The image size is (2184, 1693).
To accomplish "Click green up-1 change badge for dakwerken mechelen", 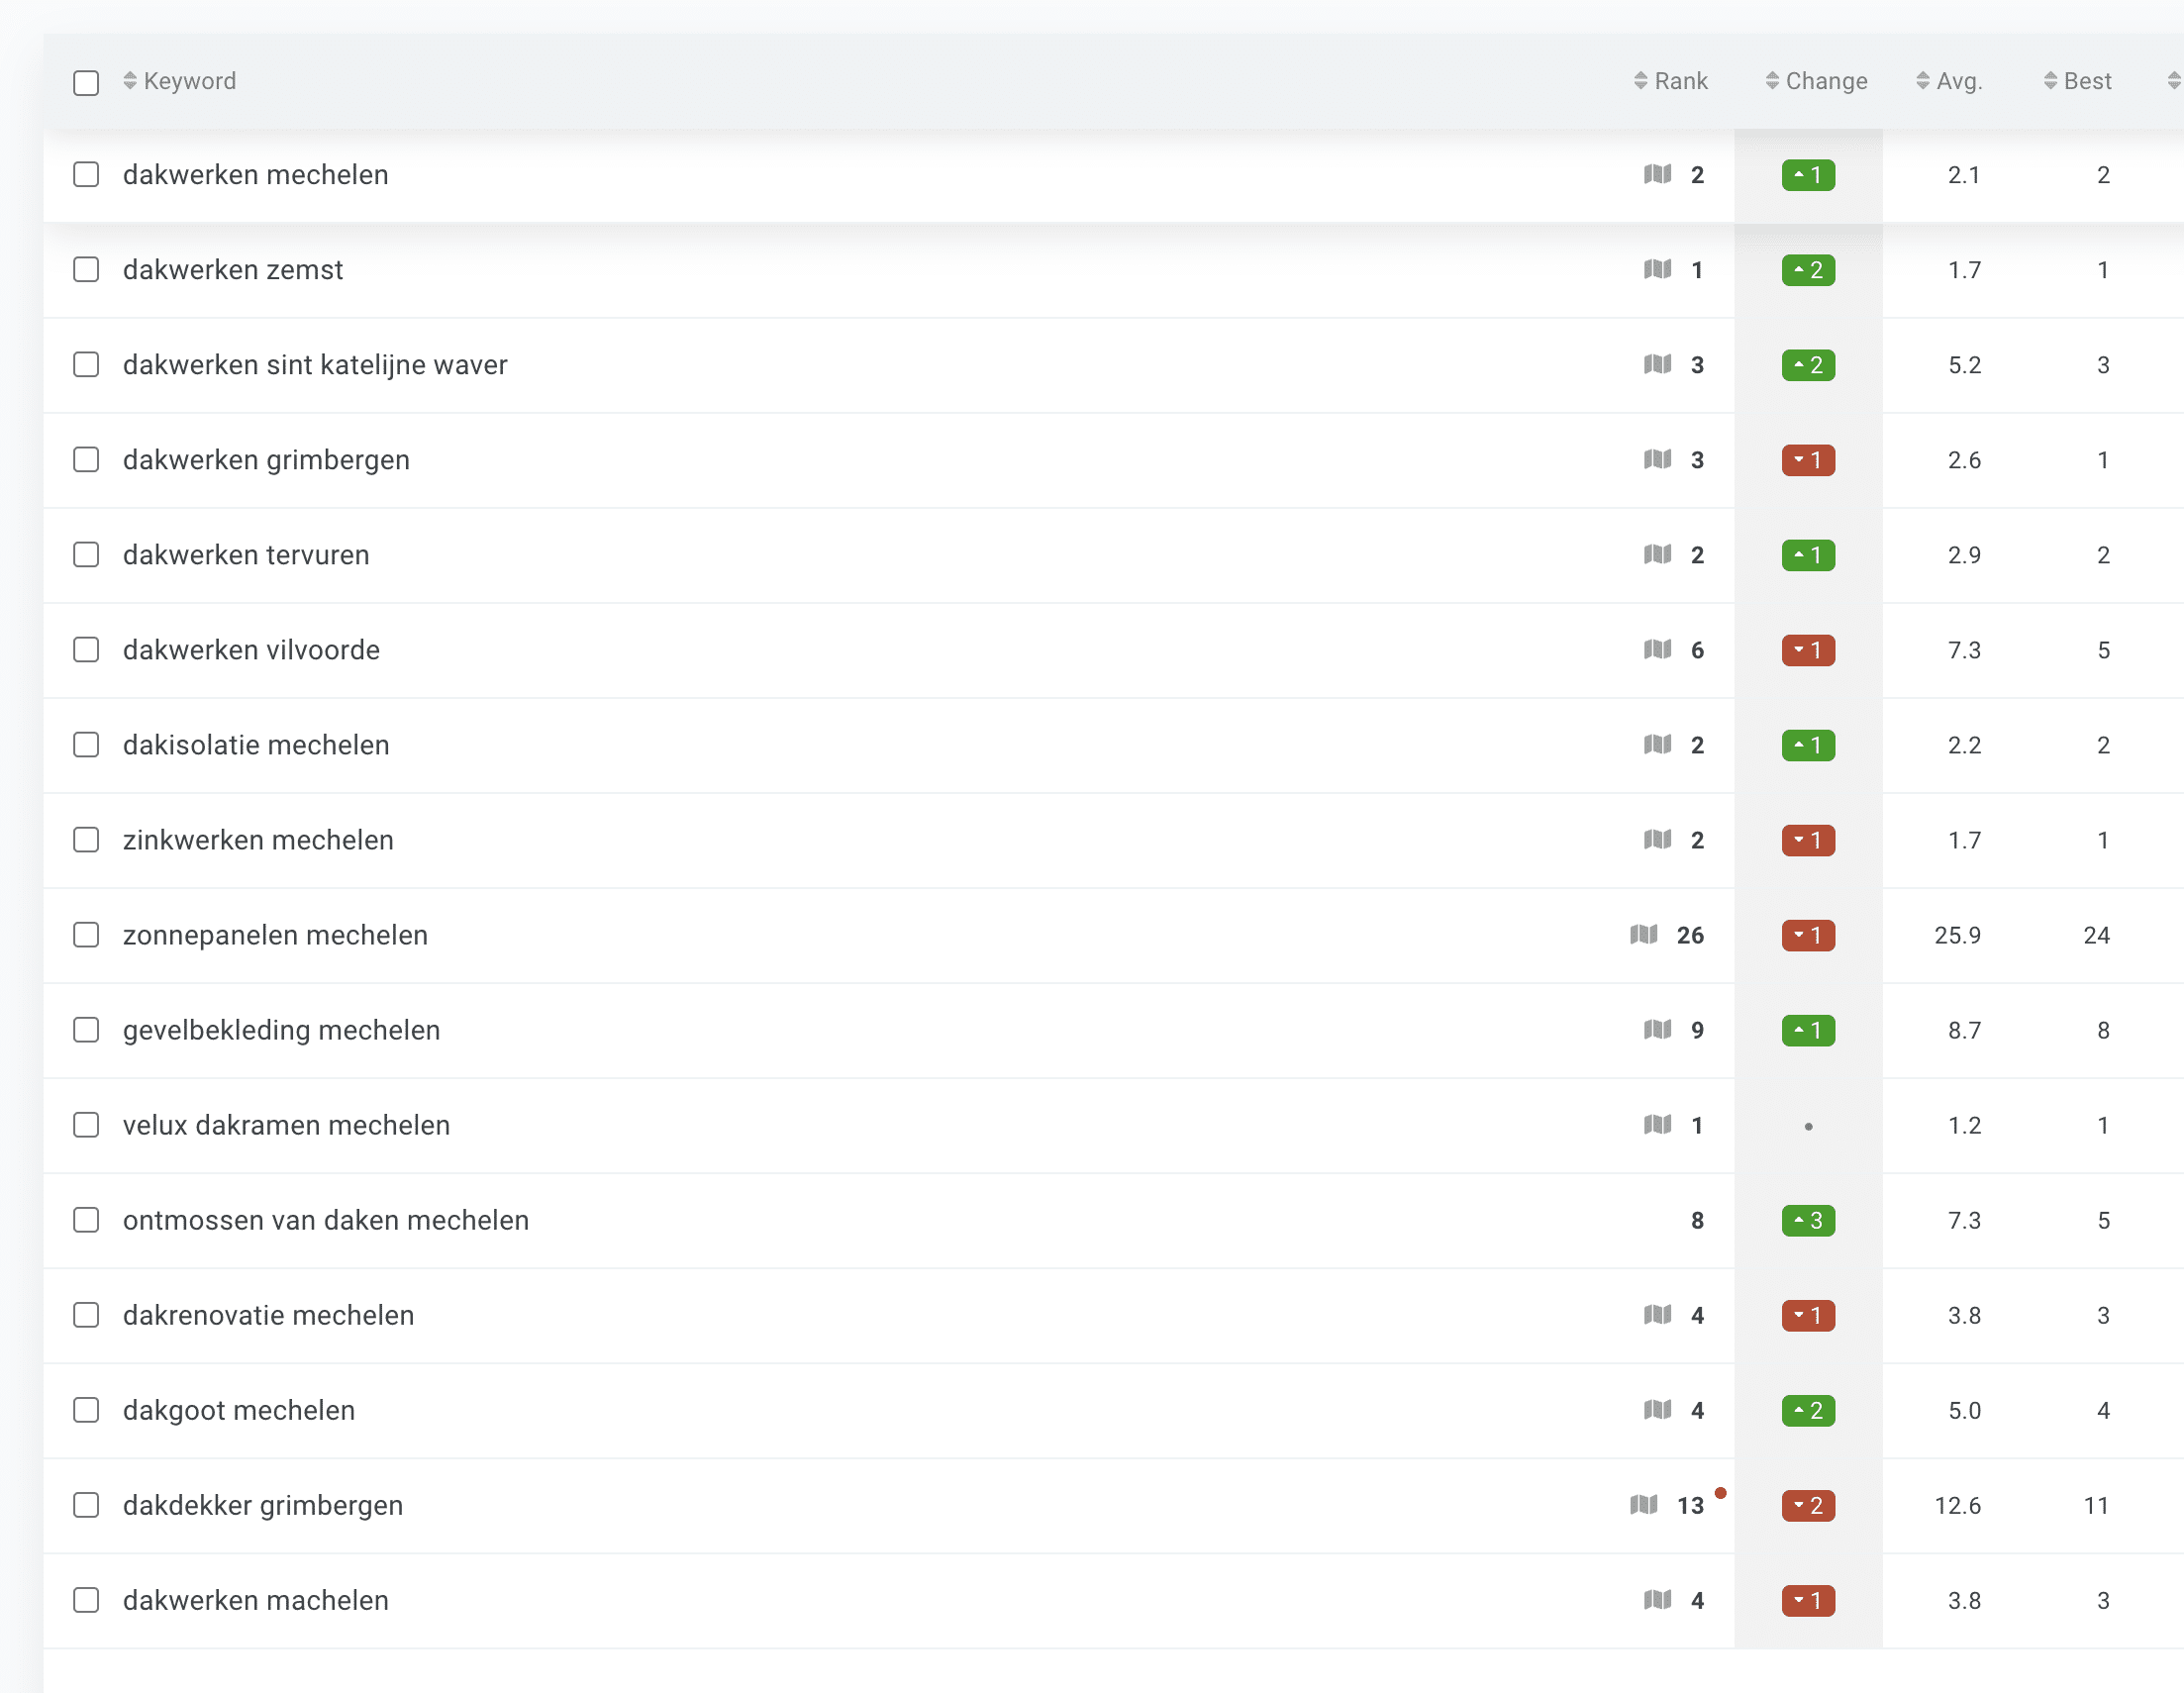I will click(1808, 175).
